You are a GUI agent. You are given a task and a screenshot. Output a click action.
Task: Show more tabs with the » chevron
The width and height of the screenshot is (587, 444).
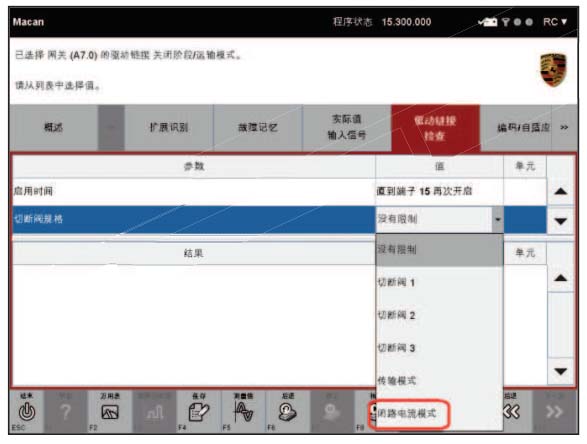pyautogui.click(x=564, y=128)
